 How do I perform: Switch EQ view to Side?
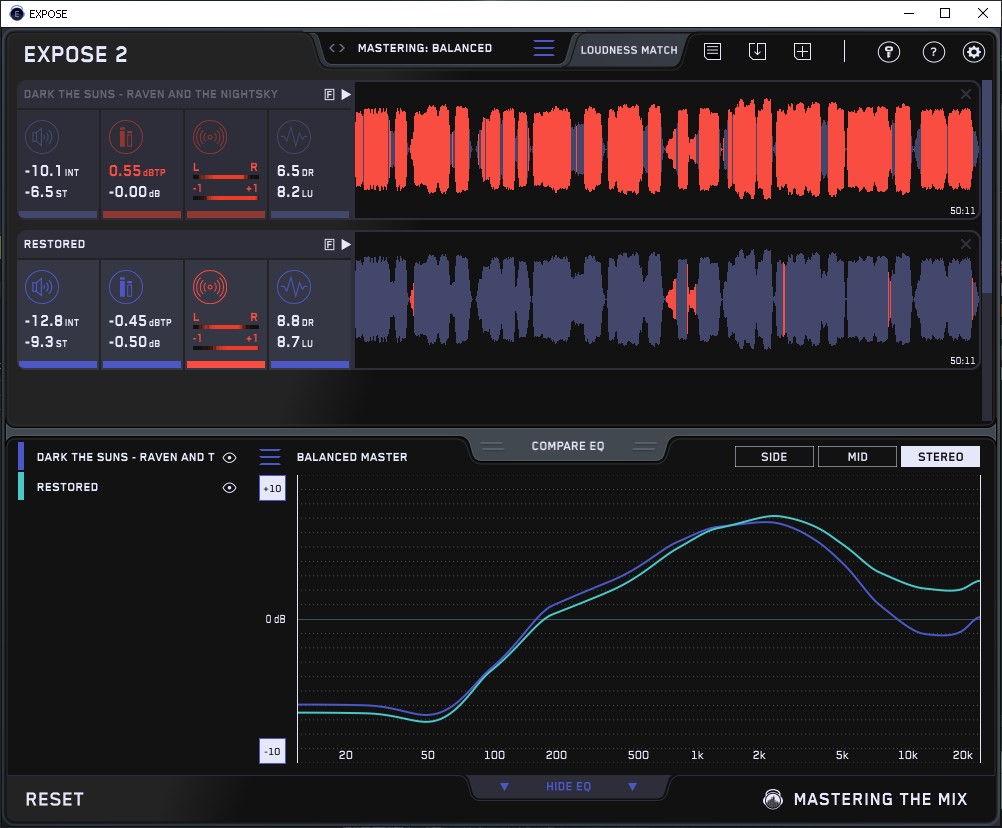click(774, 457)
